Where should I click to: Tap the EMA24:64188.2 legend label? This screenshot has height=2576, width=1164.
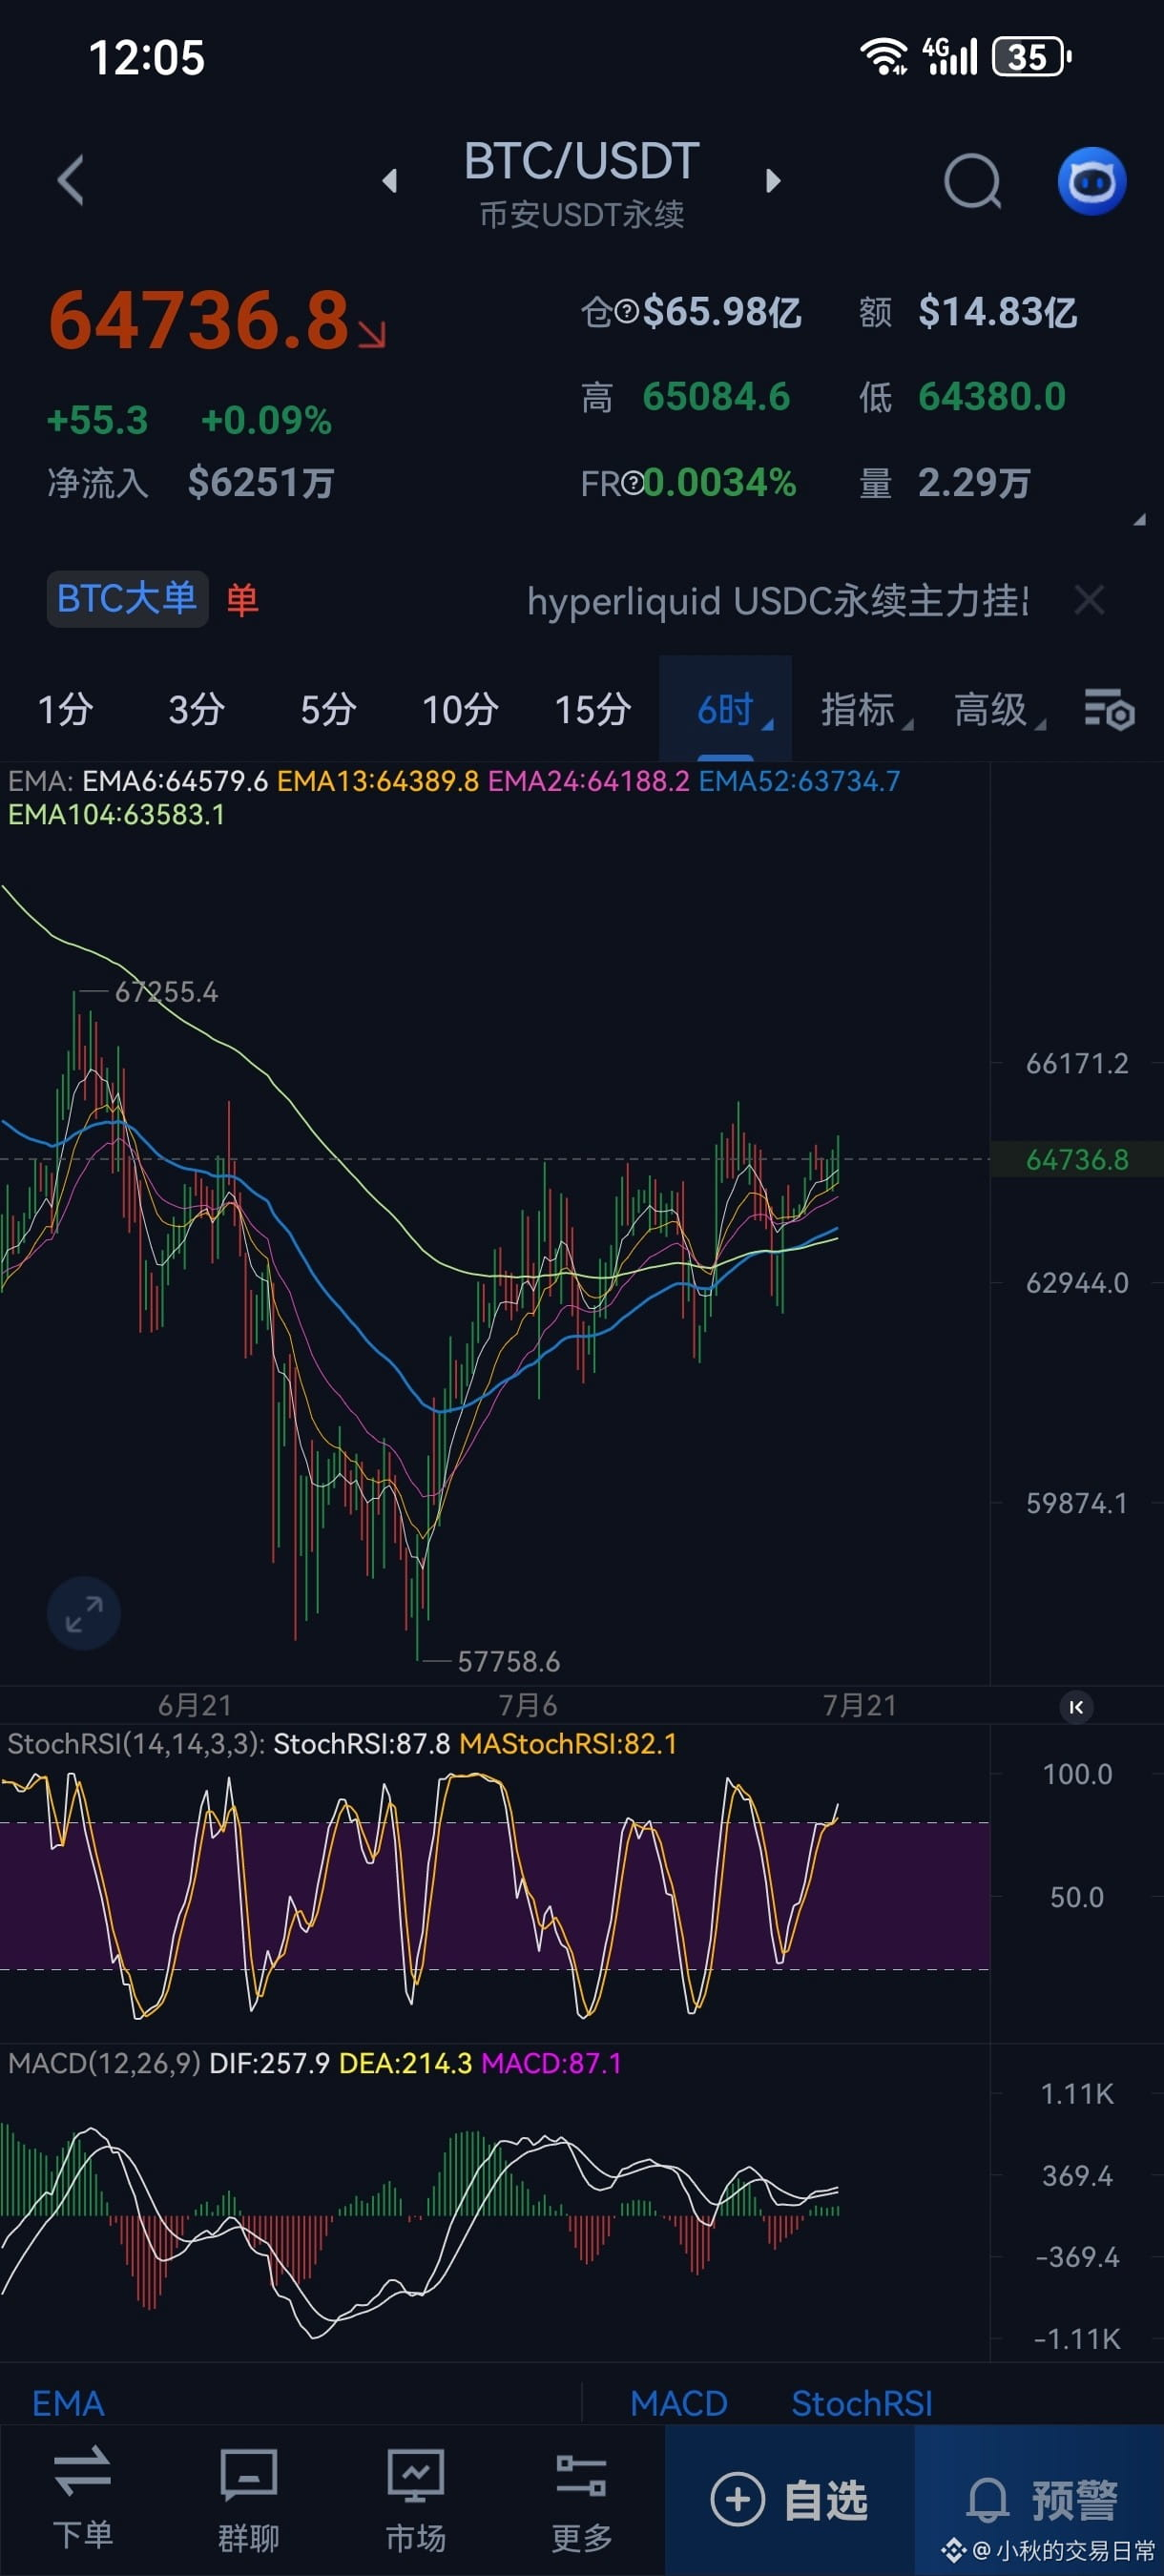[589, 781]
